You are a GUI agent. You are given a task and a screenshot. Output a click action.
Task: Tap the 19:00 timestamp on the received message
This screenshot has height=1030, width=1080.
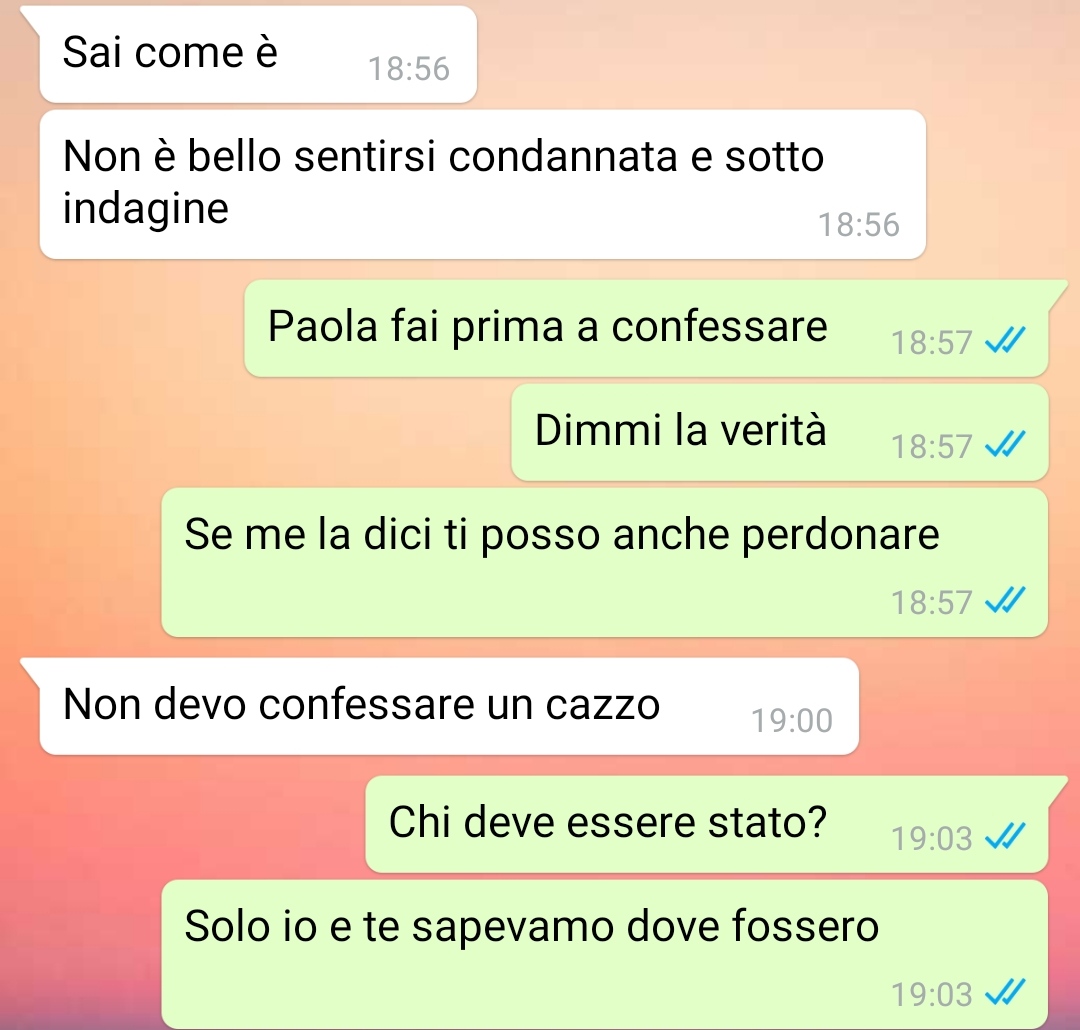pyautogui.click(x=792, y=721)
